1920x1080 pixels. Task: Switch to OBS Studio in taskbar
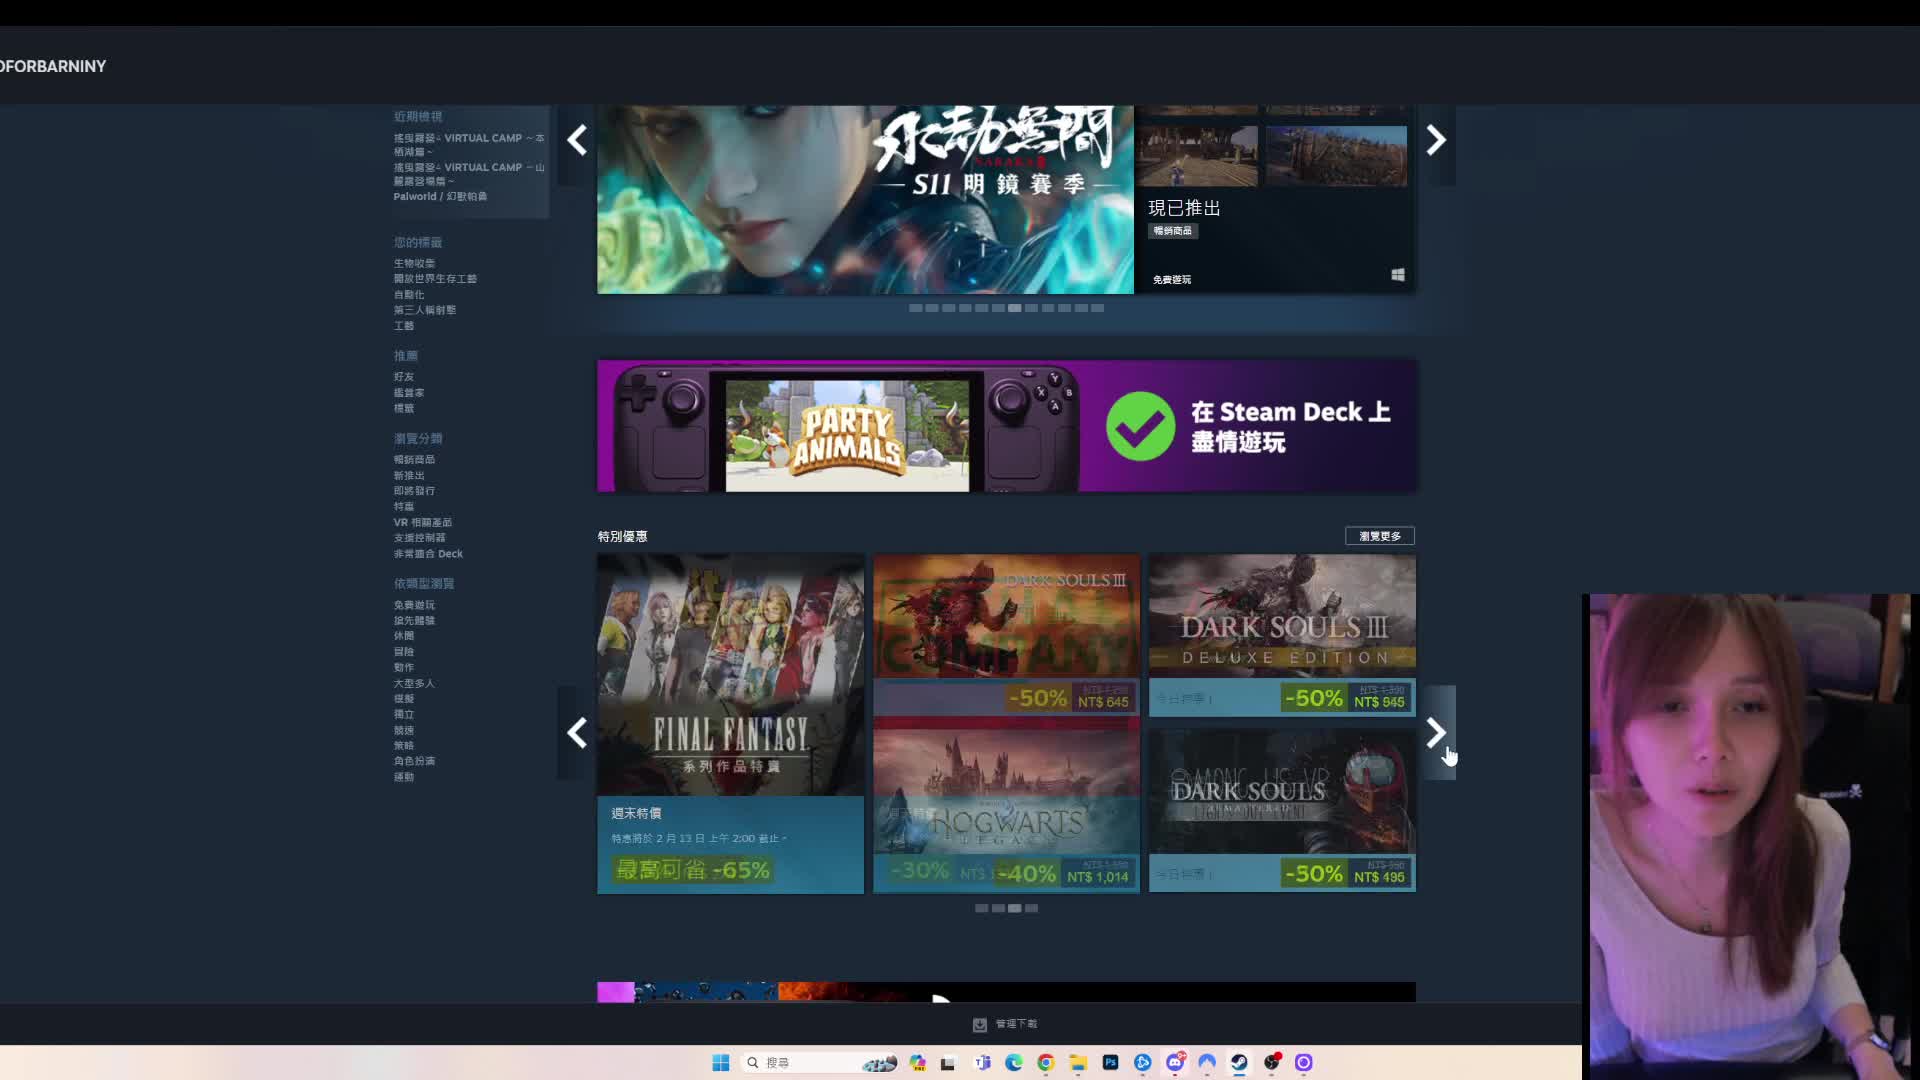point(1272,1062)
